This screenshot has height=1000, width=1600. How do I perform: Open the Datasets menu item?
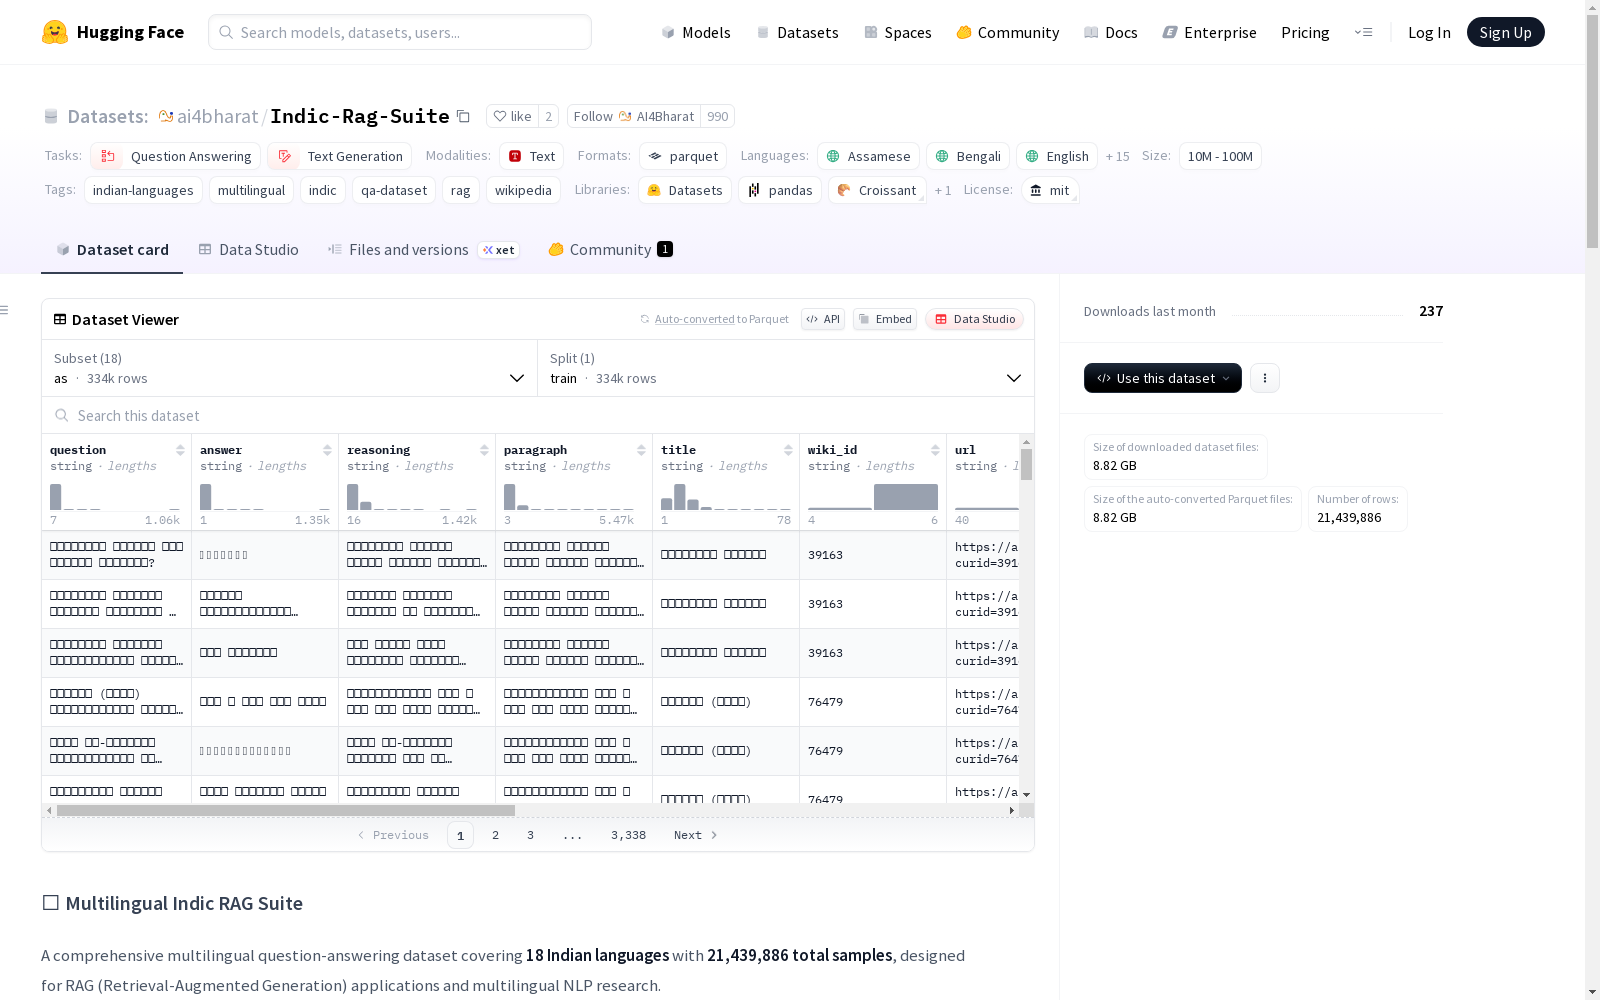tap(797, 32)
